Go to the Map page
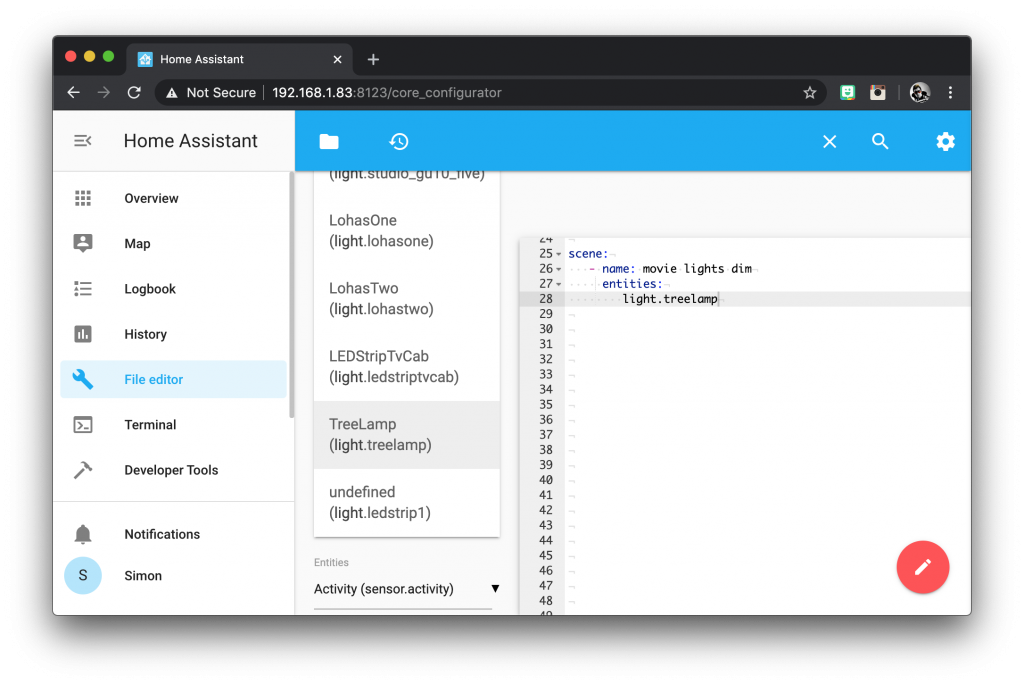 coord(173,243)
